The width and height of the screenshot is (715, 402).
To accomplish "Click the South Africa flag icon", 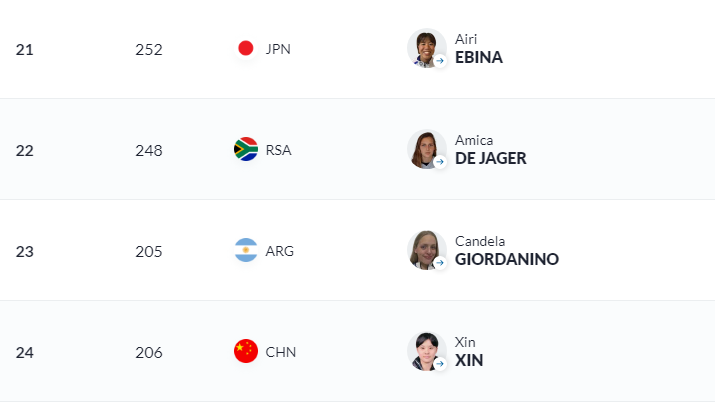I will coord(246,149).
